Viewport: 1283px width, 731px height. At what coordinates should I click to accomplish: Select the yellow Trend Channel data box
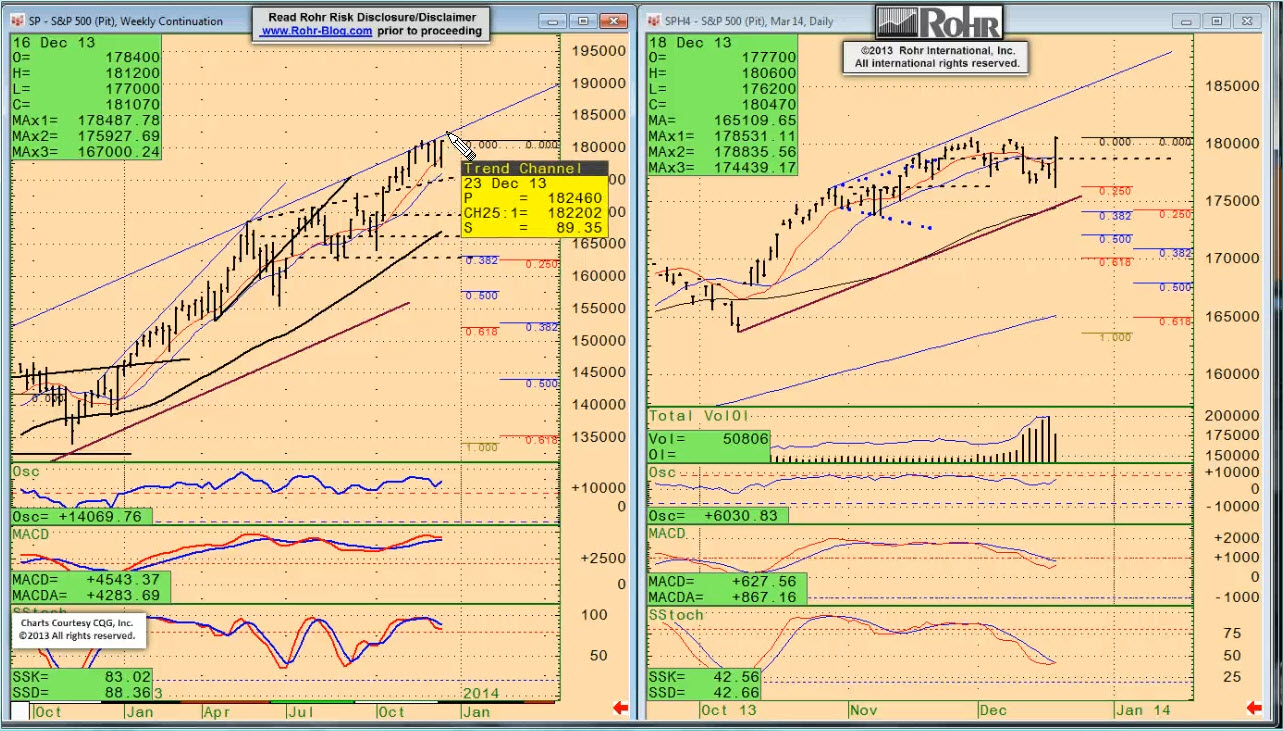coord(534,199)
